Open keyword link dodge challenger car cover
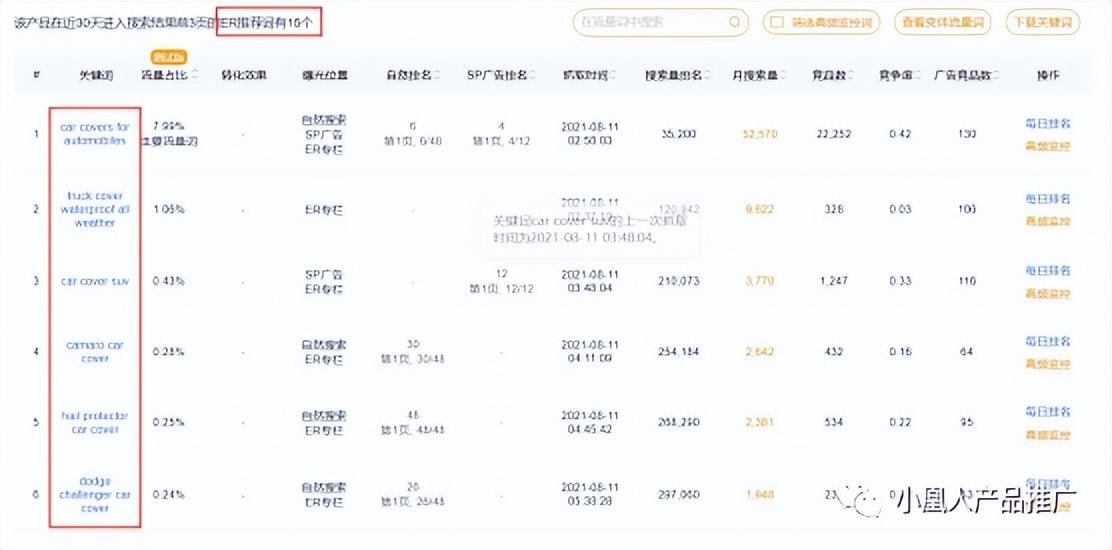Viewport: 1112px width, 550px height. (x=94, y=494)
